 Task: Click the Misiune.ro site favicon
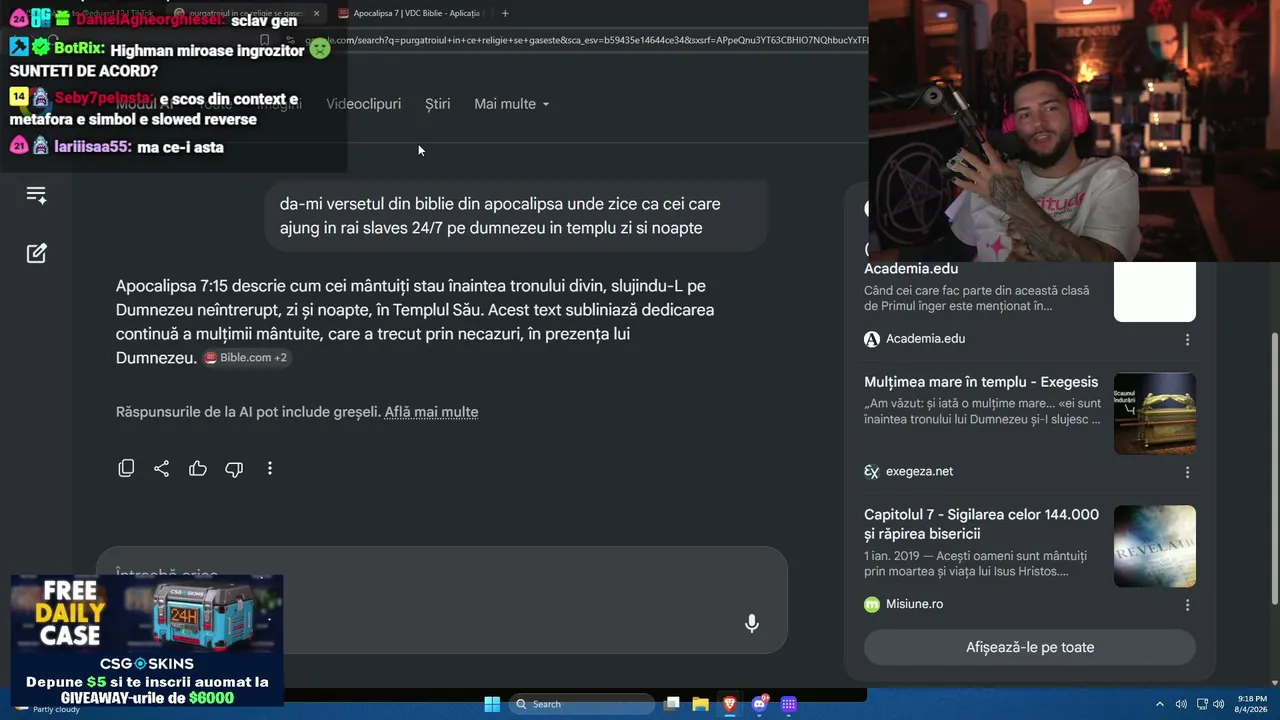pos(872,604)
